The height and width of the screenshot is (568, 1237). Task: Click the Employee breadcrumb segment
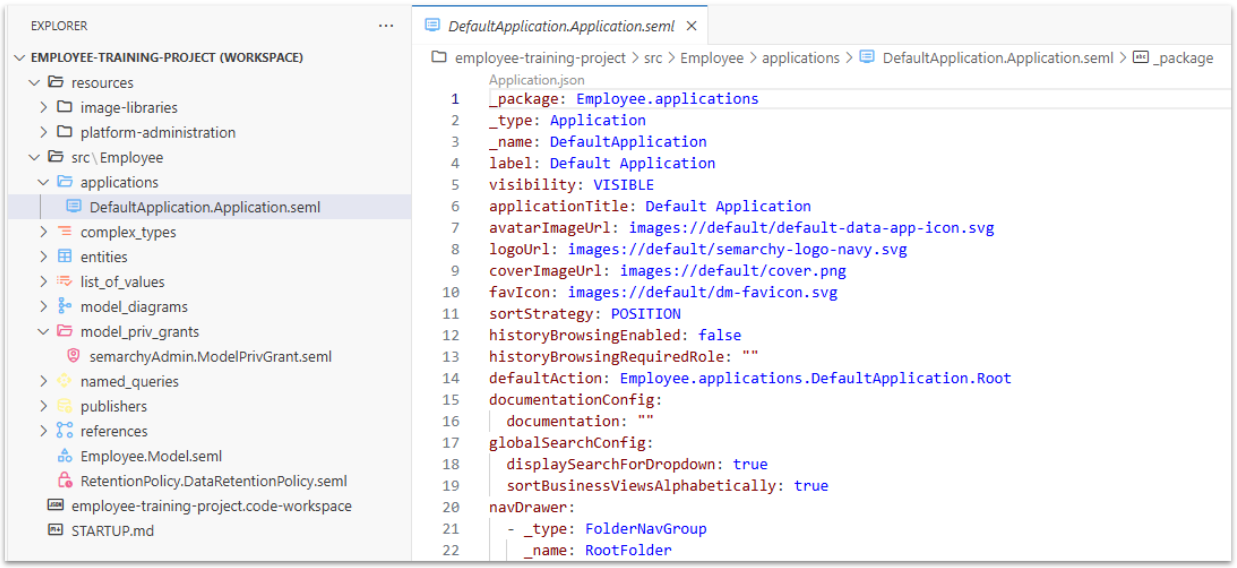point(711,58)
